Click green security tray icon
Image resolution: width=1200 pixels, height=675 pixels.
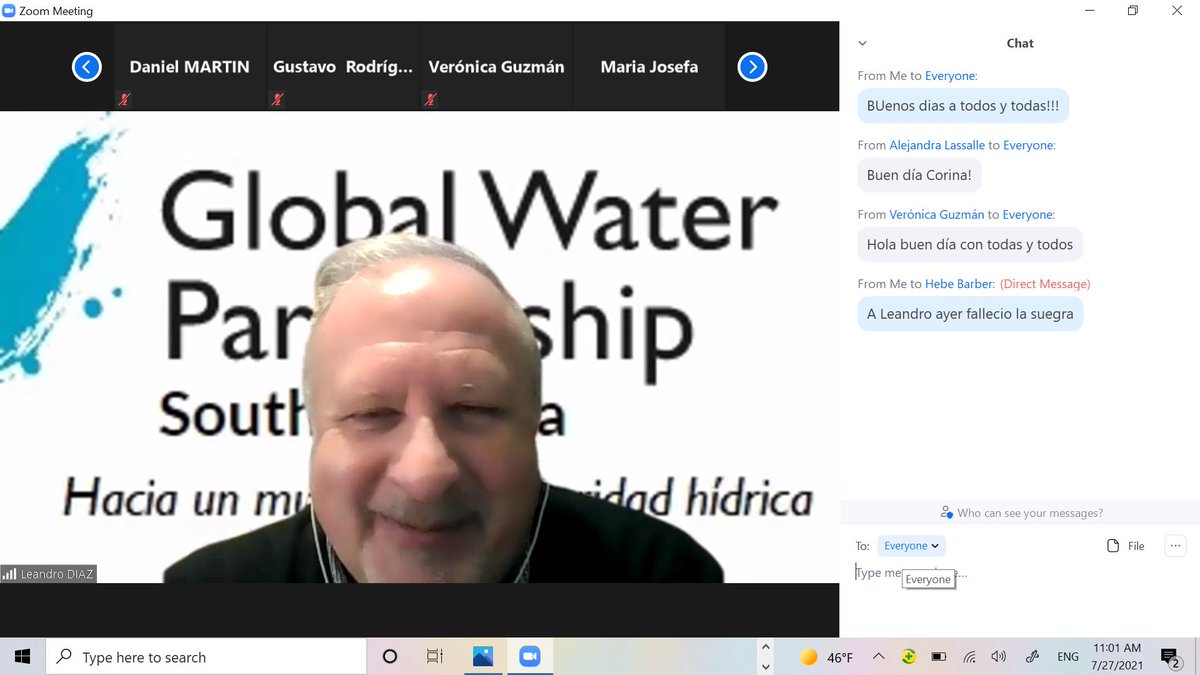(x=908, y=657)
